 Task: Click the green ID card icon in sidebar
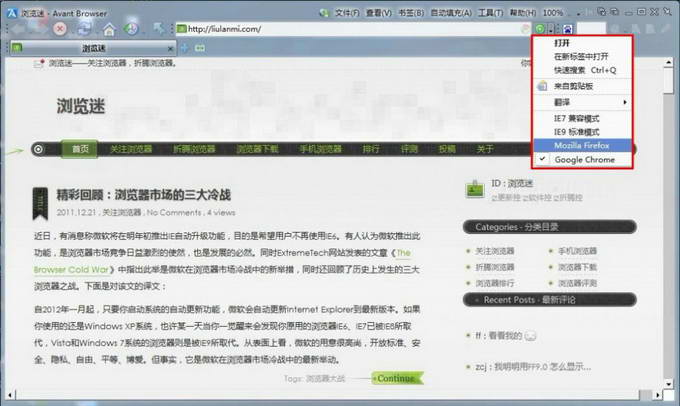[475, 189]
